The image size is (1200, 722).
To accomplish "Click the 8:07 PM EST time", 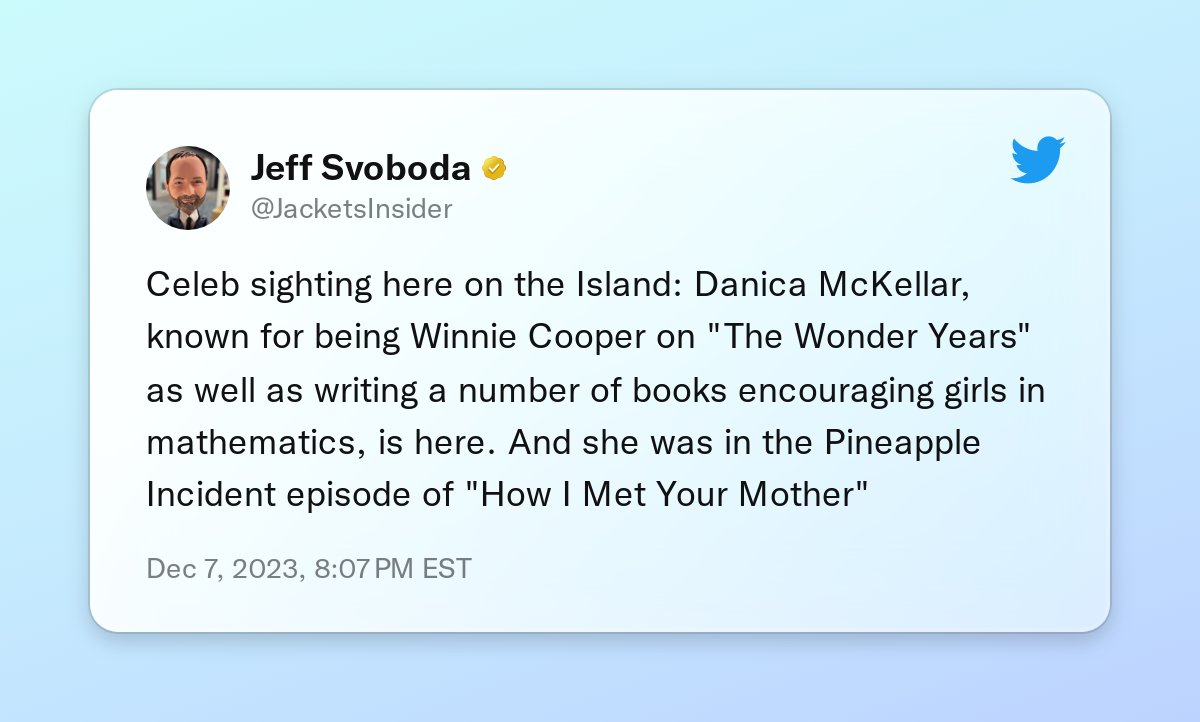I will [392, 569].
